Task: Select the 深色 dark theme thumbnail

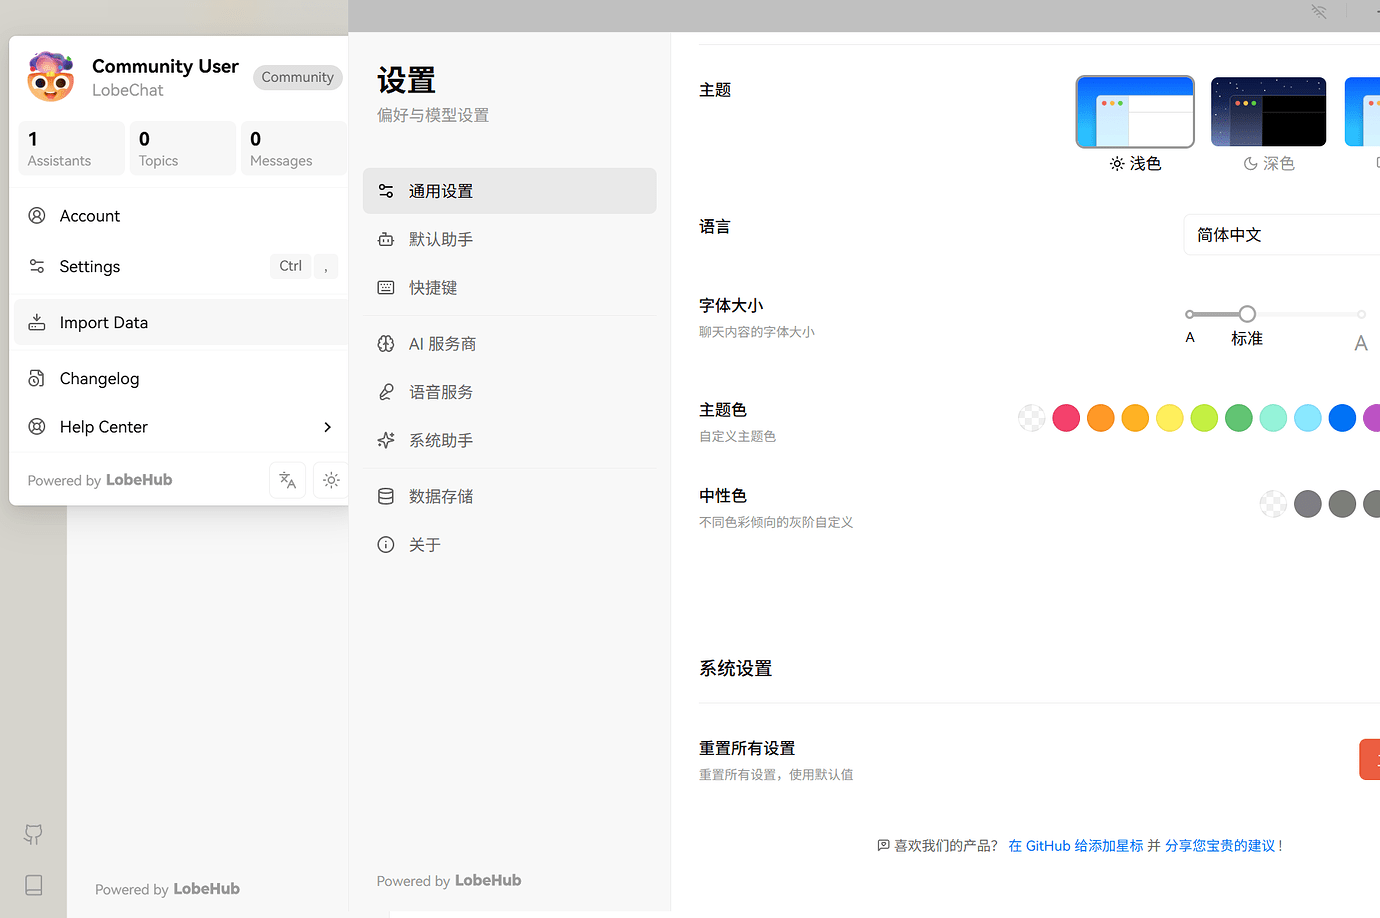Action: (1269, 112)
